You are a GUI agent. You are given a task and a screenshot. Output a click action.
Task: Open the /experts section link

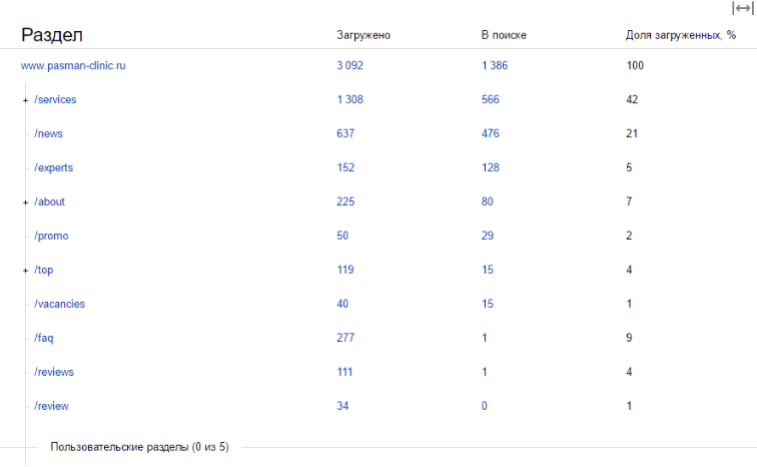[x=54, y=168]
